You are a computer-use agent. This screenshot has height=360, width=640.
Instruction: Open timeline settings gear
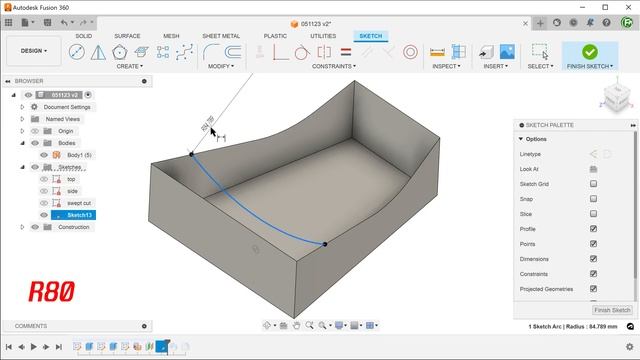(629, 347)
